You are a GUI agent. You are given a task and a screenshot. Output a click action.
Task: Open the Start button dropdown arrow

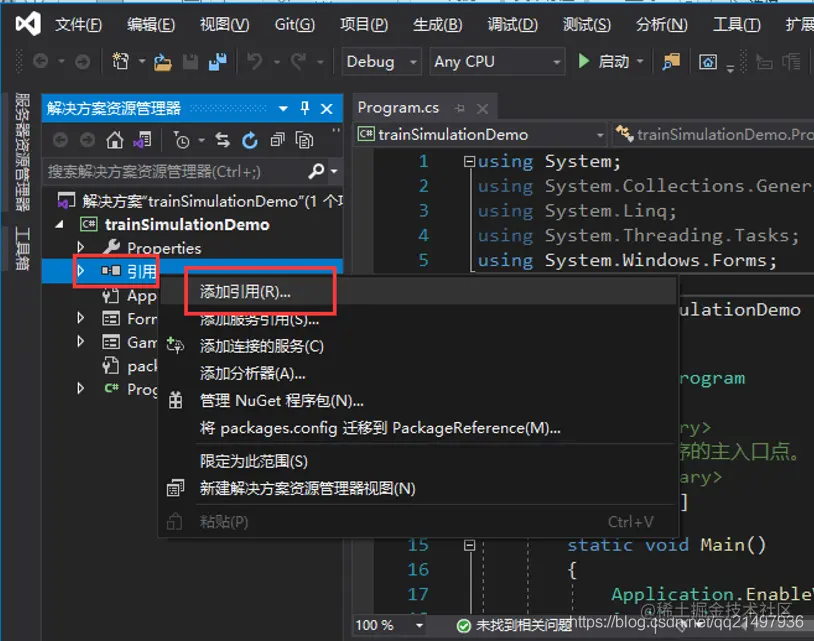640,61
